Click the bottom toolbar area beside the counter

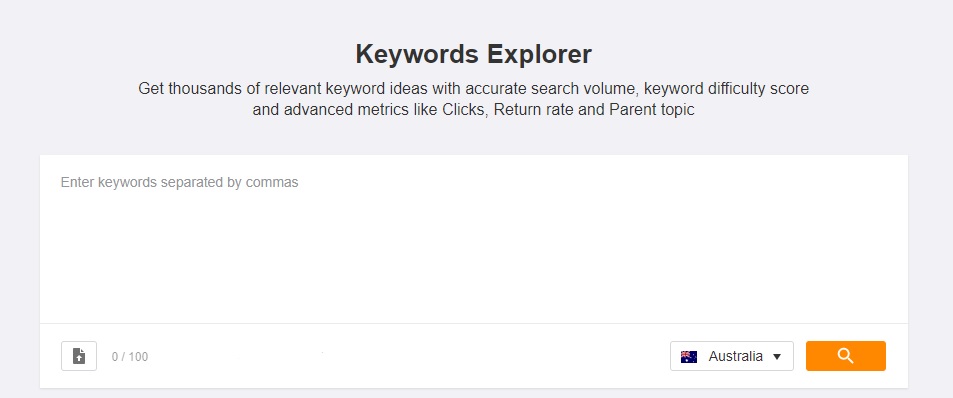click(x=407, y=356)
